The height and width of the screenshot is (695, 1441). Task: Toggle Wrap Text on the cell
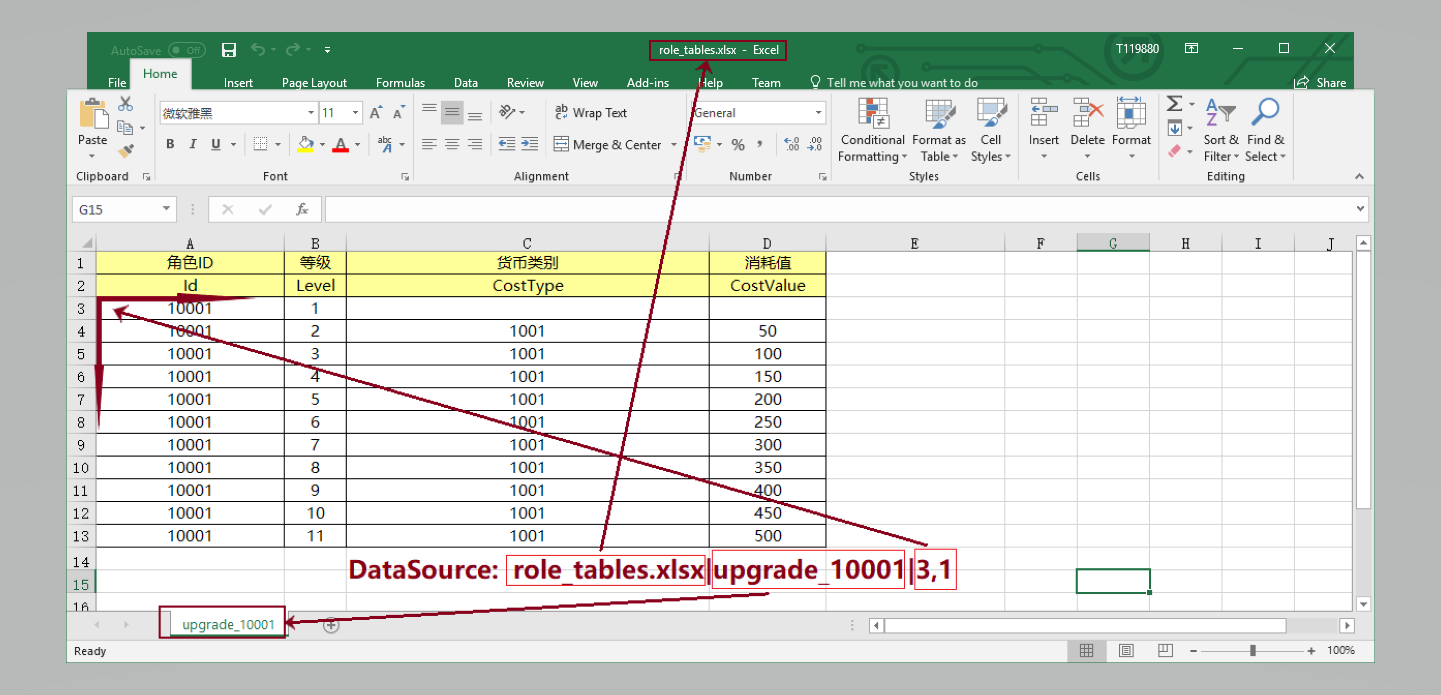click(x=590, y=113)
